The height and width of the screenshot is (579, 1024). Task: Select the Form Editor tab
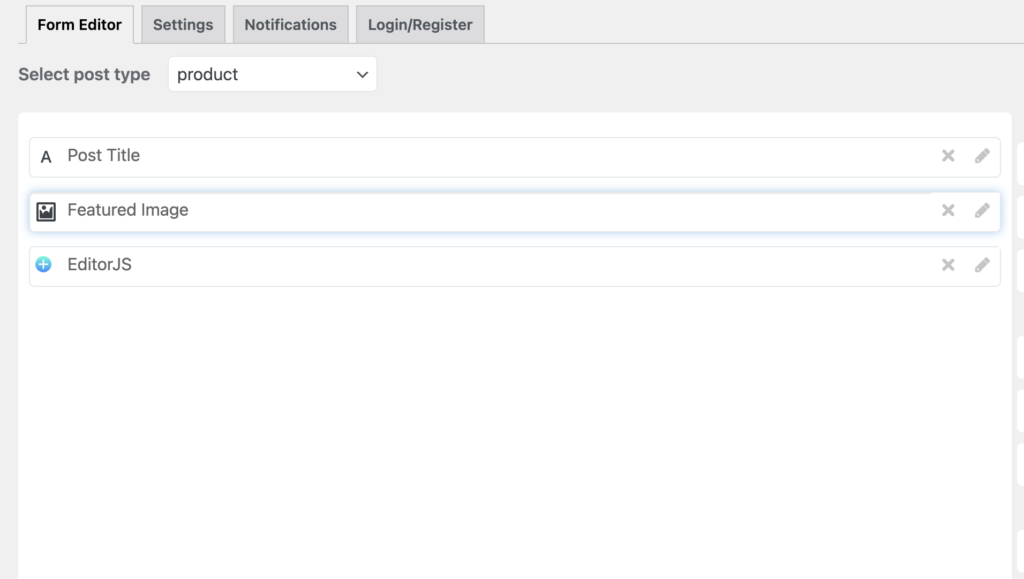tap(79, 25)
